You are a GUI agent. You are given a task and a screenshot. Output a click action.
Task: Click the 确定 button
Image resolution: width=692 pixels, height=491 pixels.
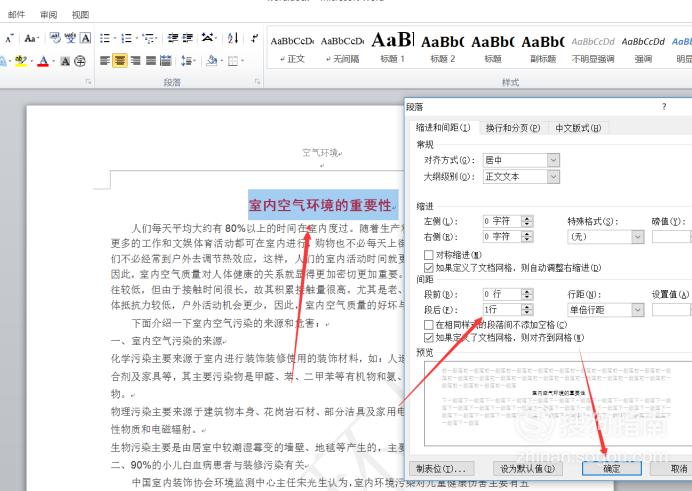[612, 469]
